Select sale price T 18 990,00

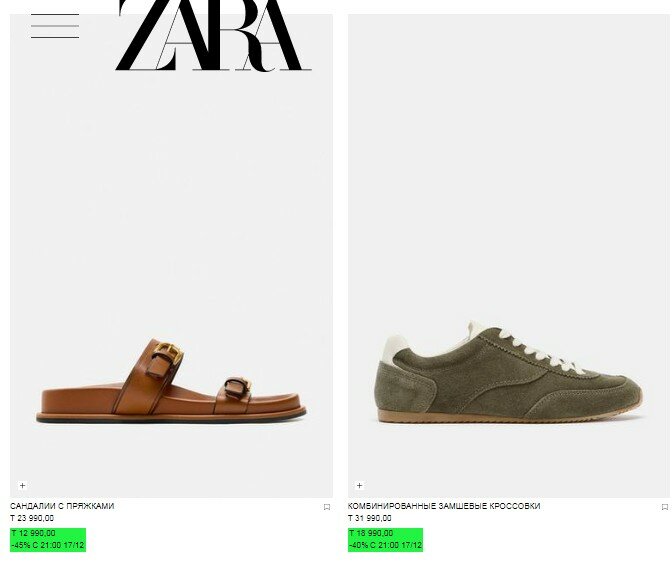tap(371, 533)
